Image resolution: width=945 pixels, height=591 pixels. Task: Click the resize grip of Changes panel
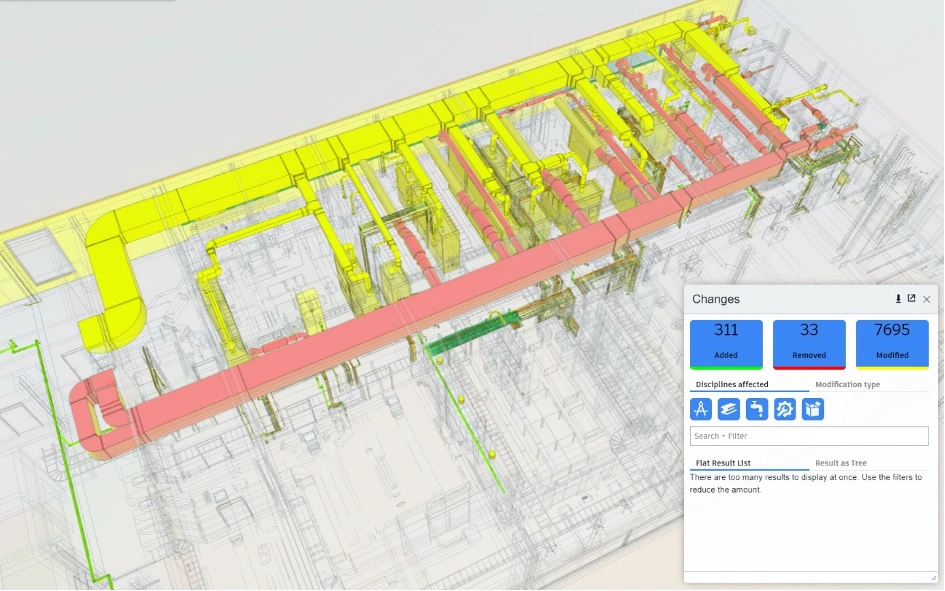click(x=933, y=578)
